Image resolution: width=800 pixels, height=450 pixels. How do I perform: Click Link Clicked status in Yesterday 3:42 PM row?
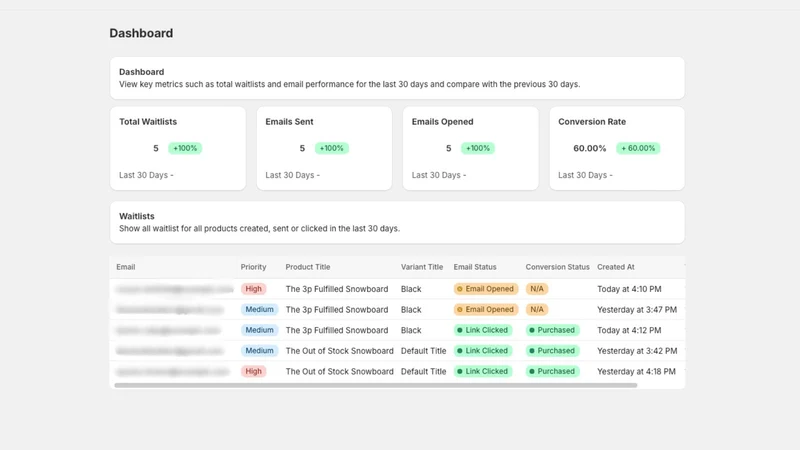point(483,351)
